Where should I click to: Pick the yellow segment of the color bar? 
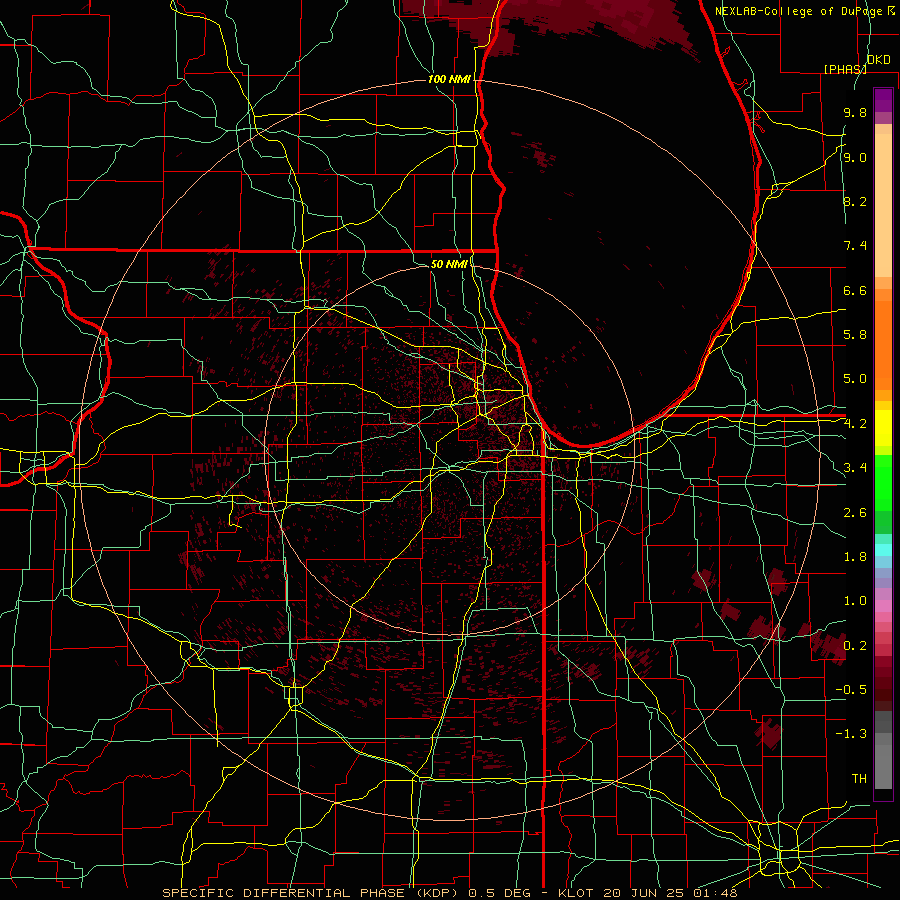pos(883,428)
